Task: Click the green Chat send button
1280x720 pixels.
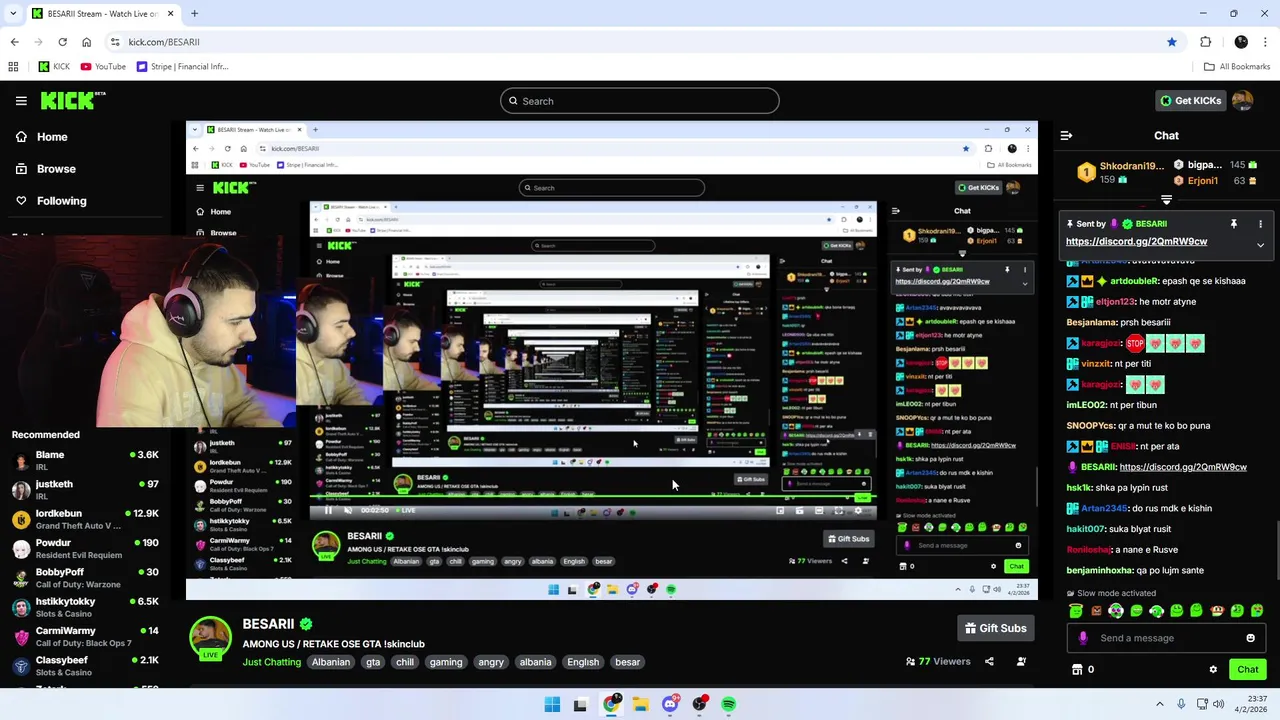Action: (x=1247, y=669)
